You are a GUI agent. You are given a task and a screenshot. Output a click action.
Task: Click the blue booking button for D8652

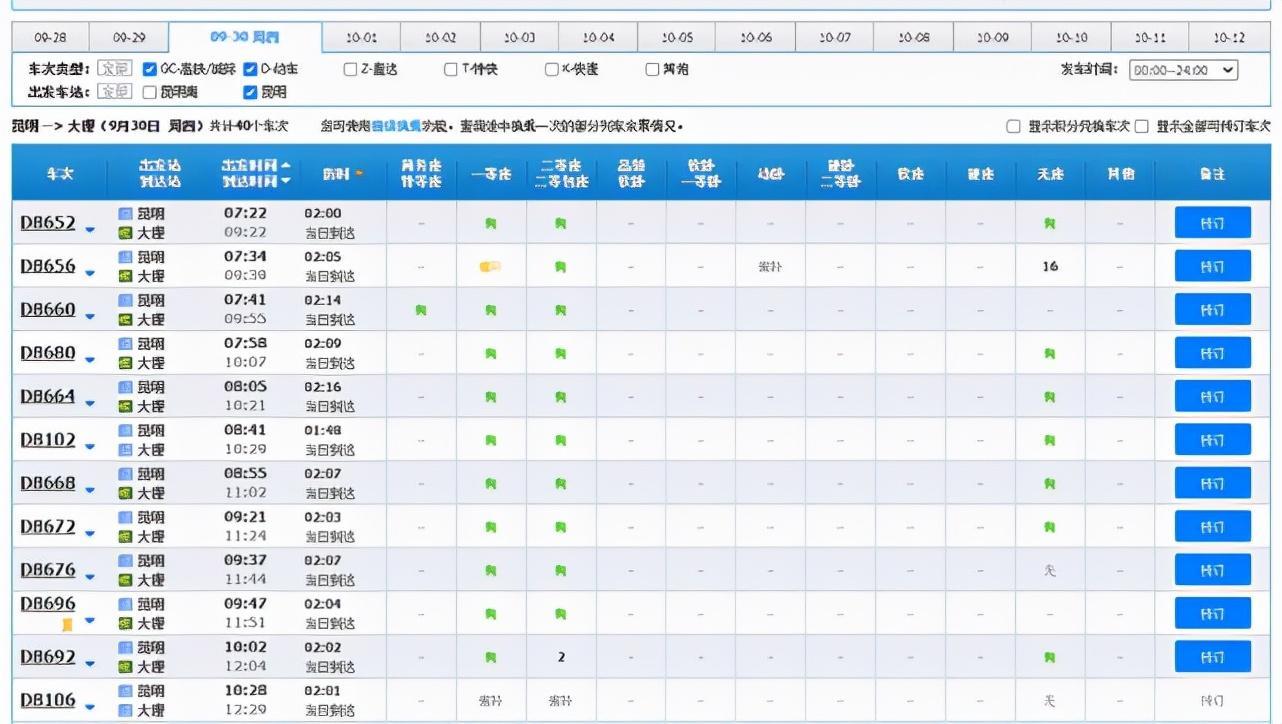pos(1212,223)
